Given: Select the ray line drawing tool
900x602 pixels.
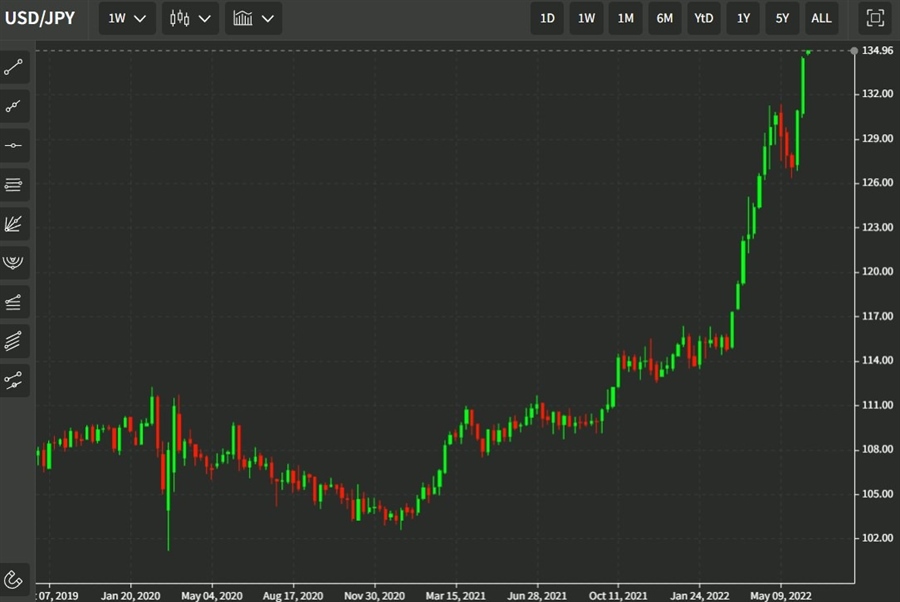Looking at the screenshot, I should coord(14,106).
